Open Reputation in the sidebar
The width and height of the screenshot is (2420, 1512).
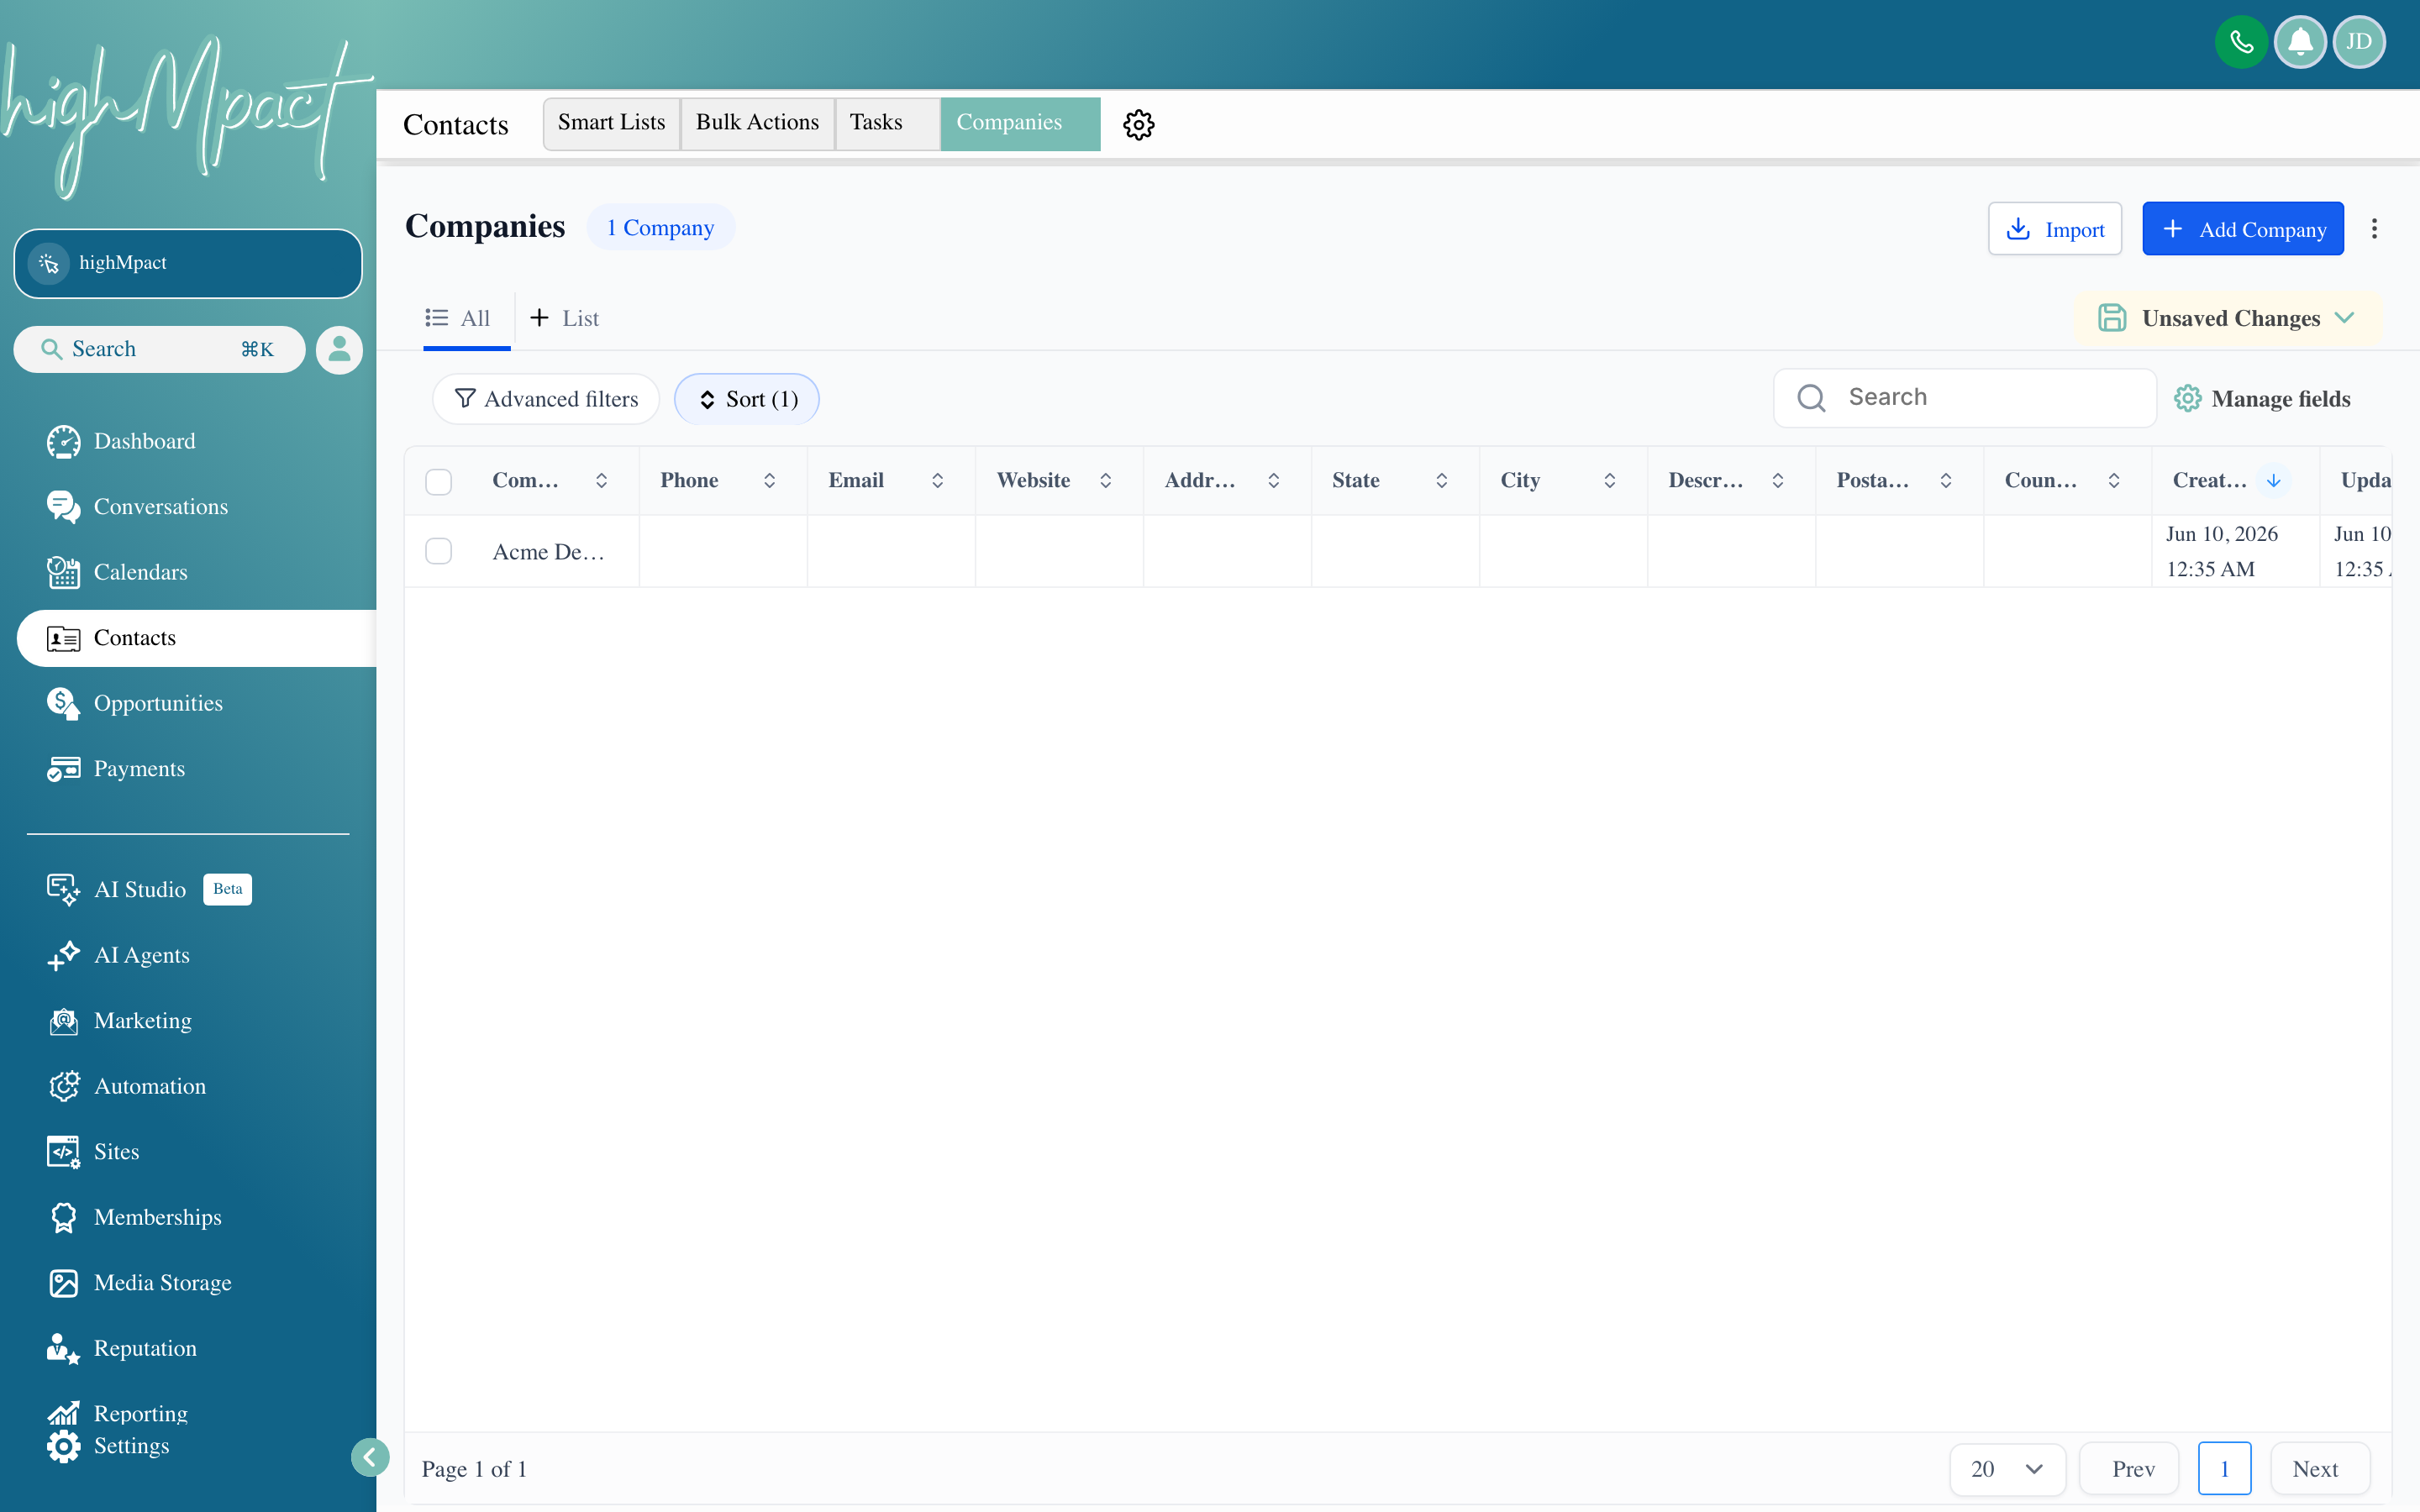[121, 1348]
